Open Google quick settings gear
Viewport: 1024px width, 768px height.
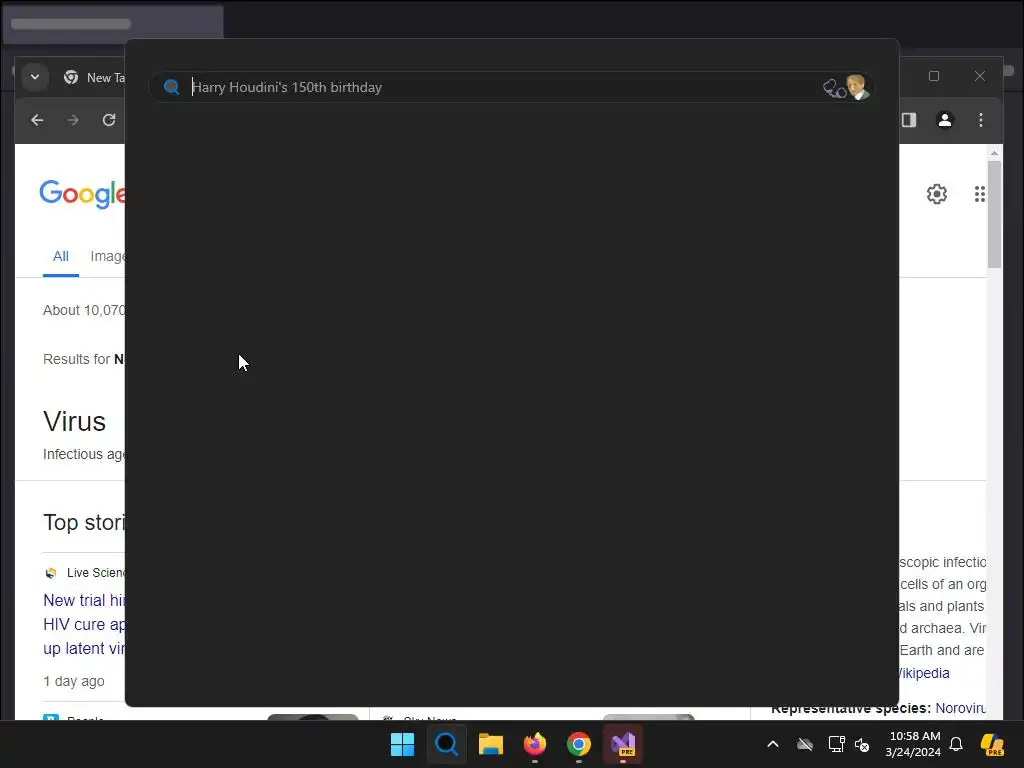tap(936, 194)
